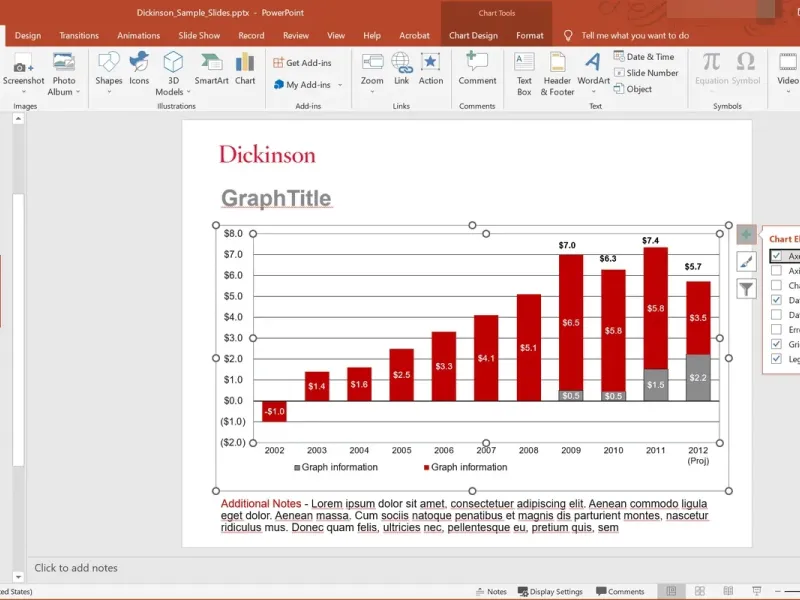800x600 pixels.
Task: Insert Slide Number
Action: (x=646, y=73)
